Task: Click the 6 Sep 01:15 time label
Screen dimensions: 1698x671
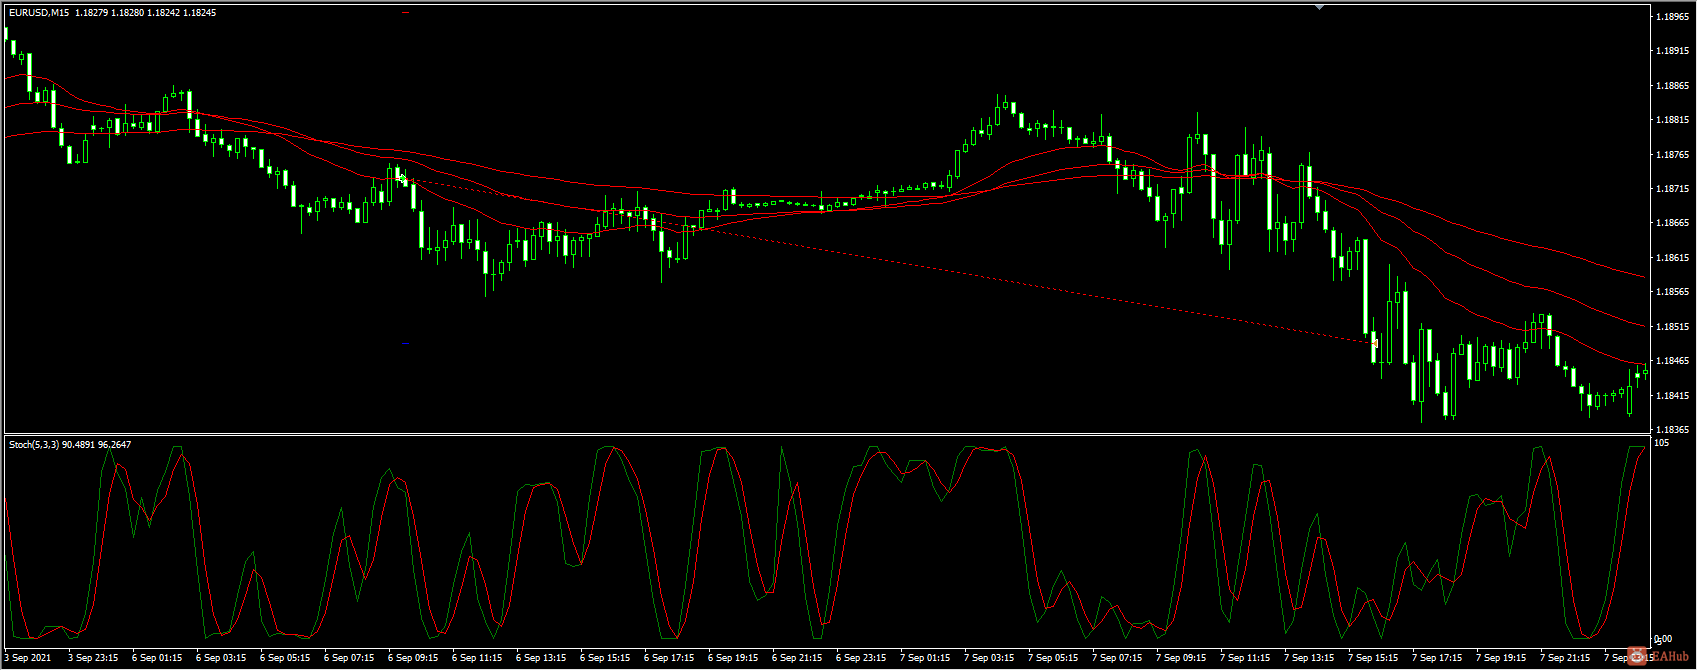Action: coord(157,658)
